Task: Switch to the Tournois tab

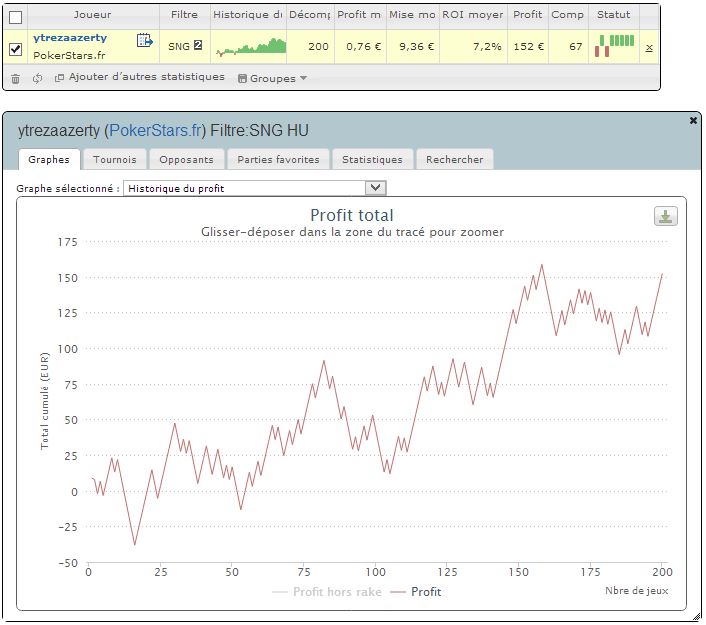Action: point(115,159)
